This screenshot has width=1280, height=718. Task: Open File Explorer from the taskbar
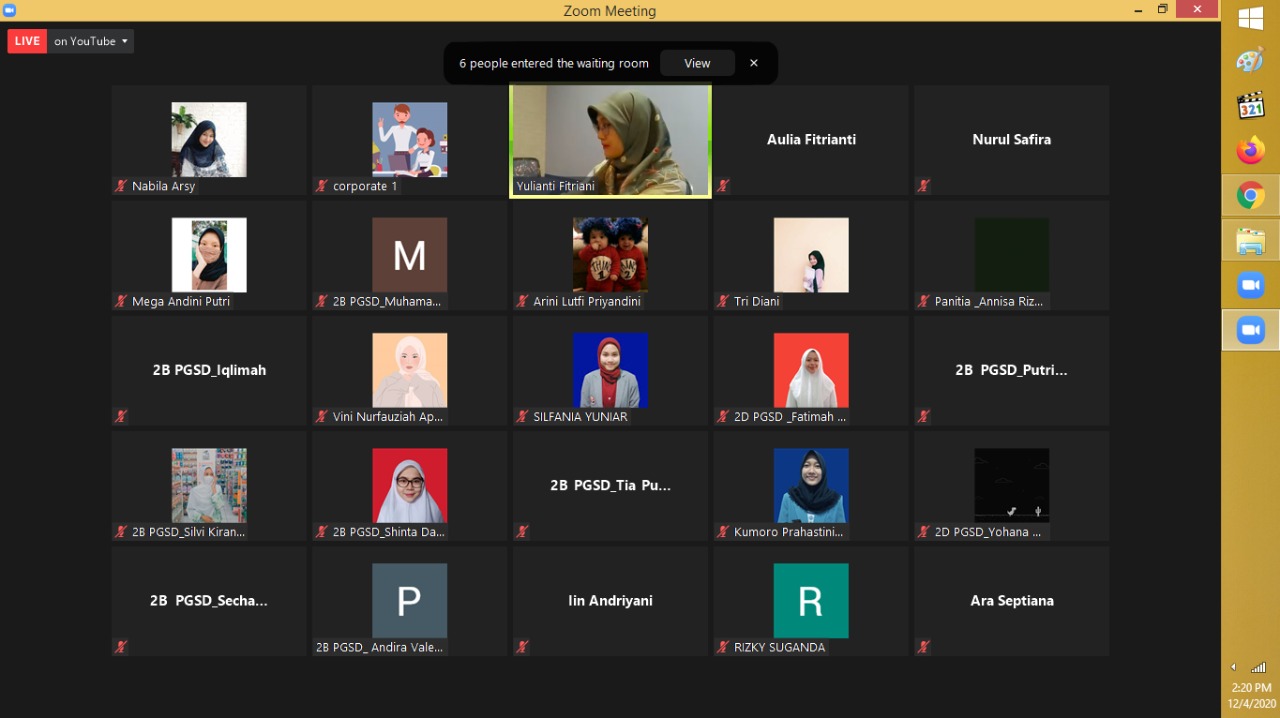coord(1250,241)
